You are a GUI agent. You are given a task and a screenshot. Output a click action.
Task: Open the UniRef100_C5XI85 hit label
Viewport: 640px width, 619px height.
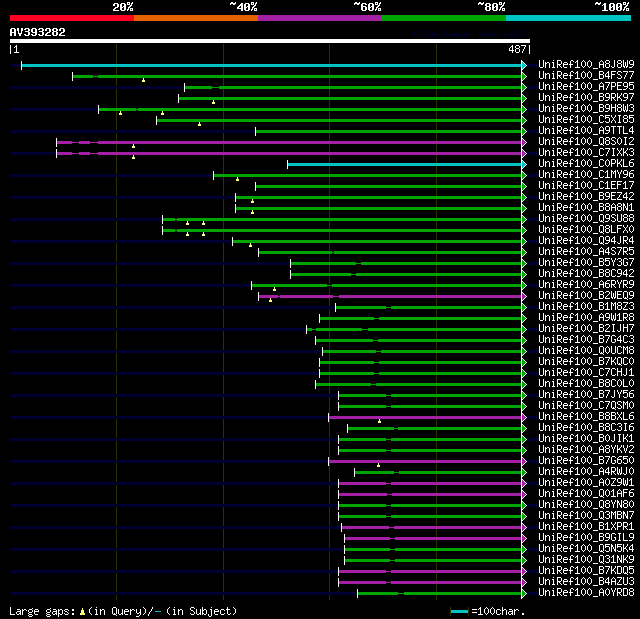point(586,120)
